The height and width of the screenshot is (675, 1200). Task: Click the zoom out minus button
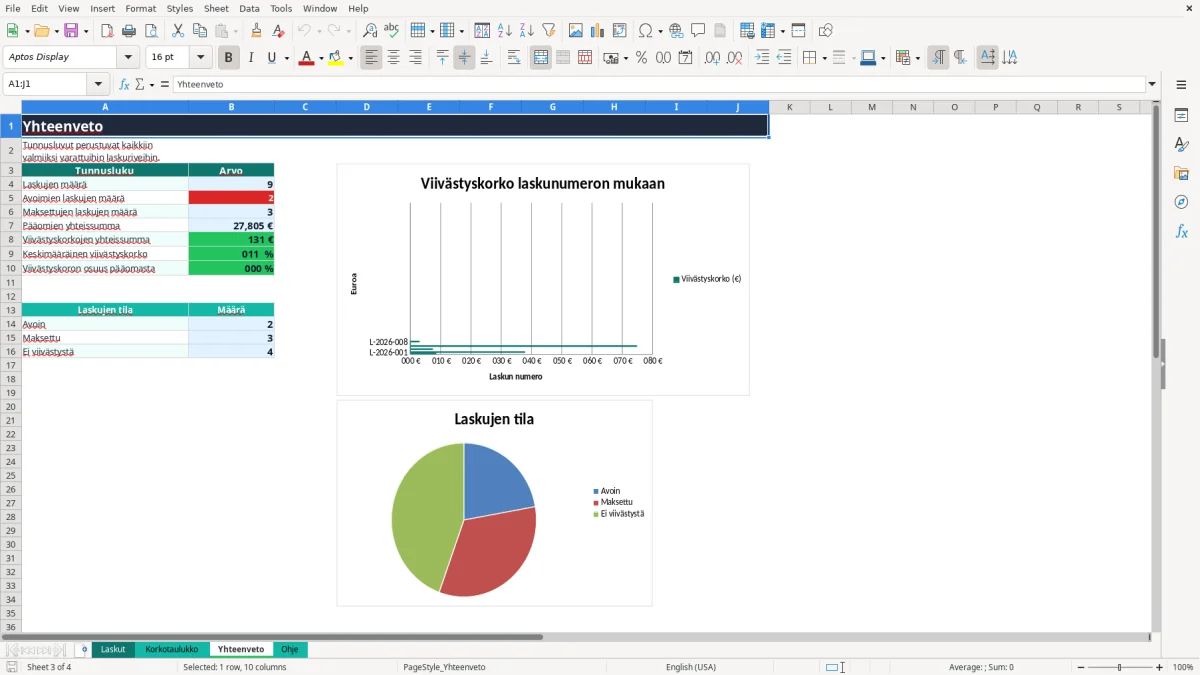(x=1081, y=667)
